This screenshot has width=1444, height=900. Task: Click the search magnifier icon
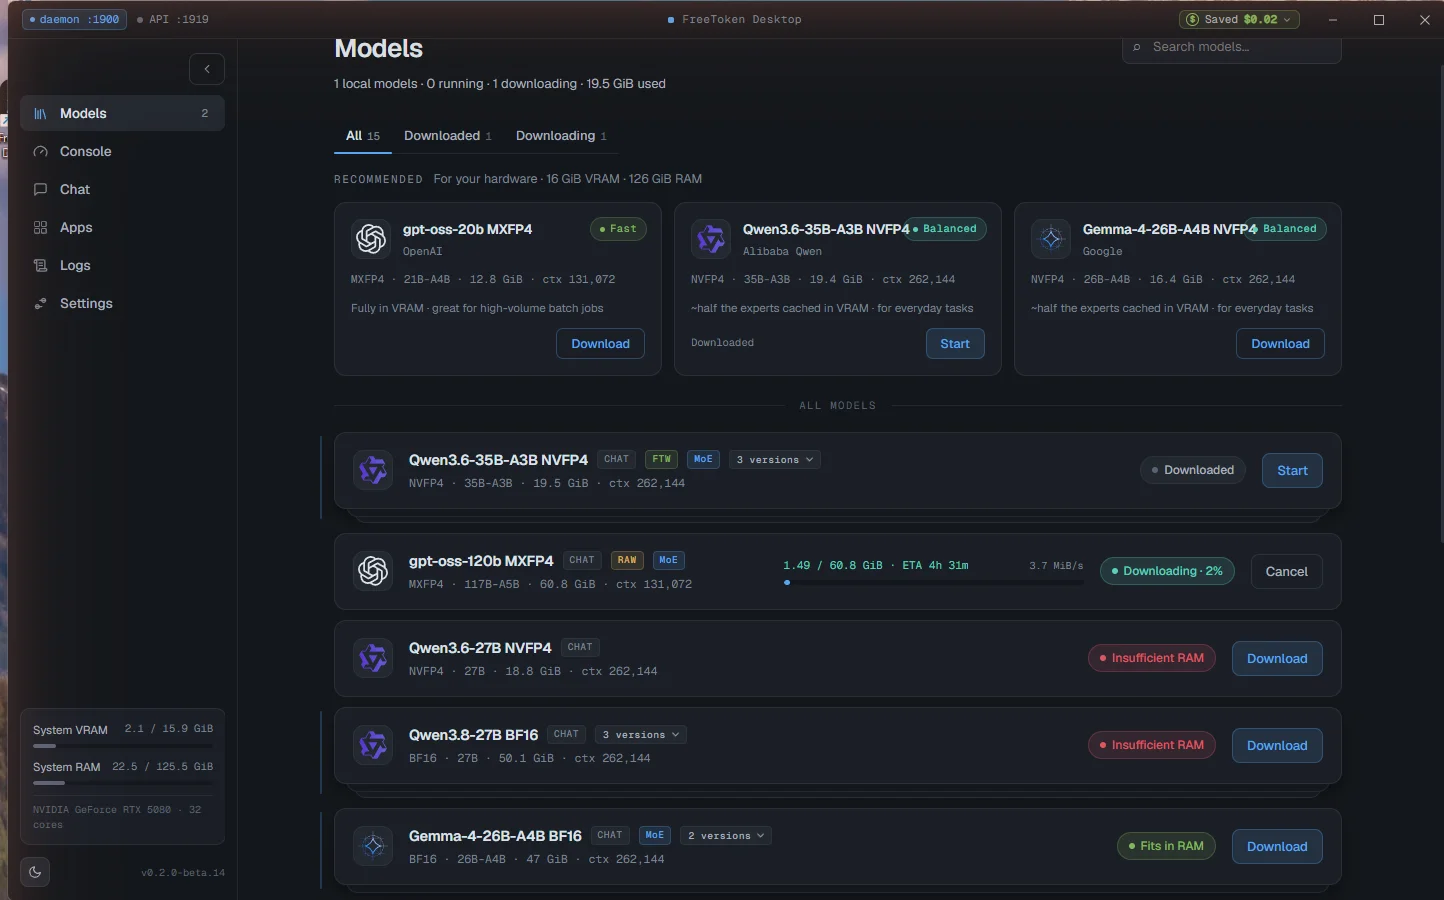[x=1136, y=47]
